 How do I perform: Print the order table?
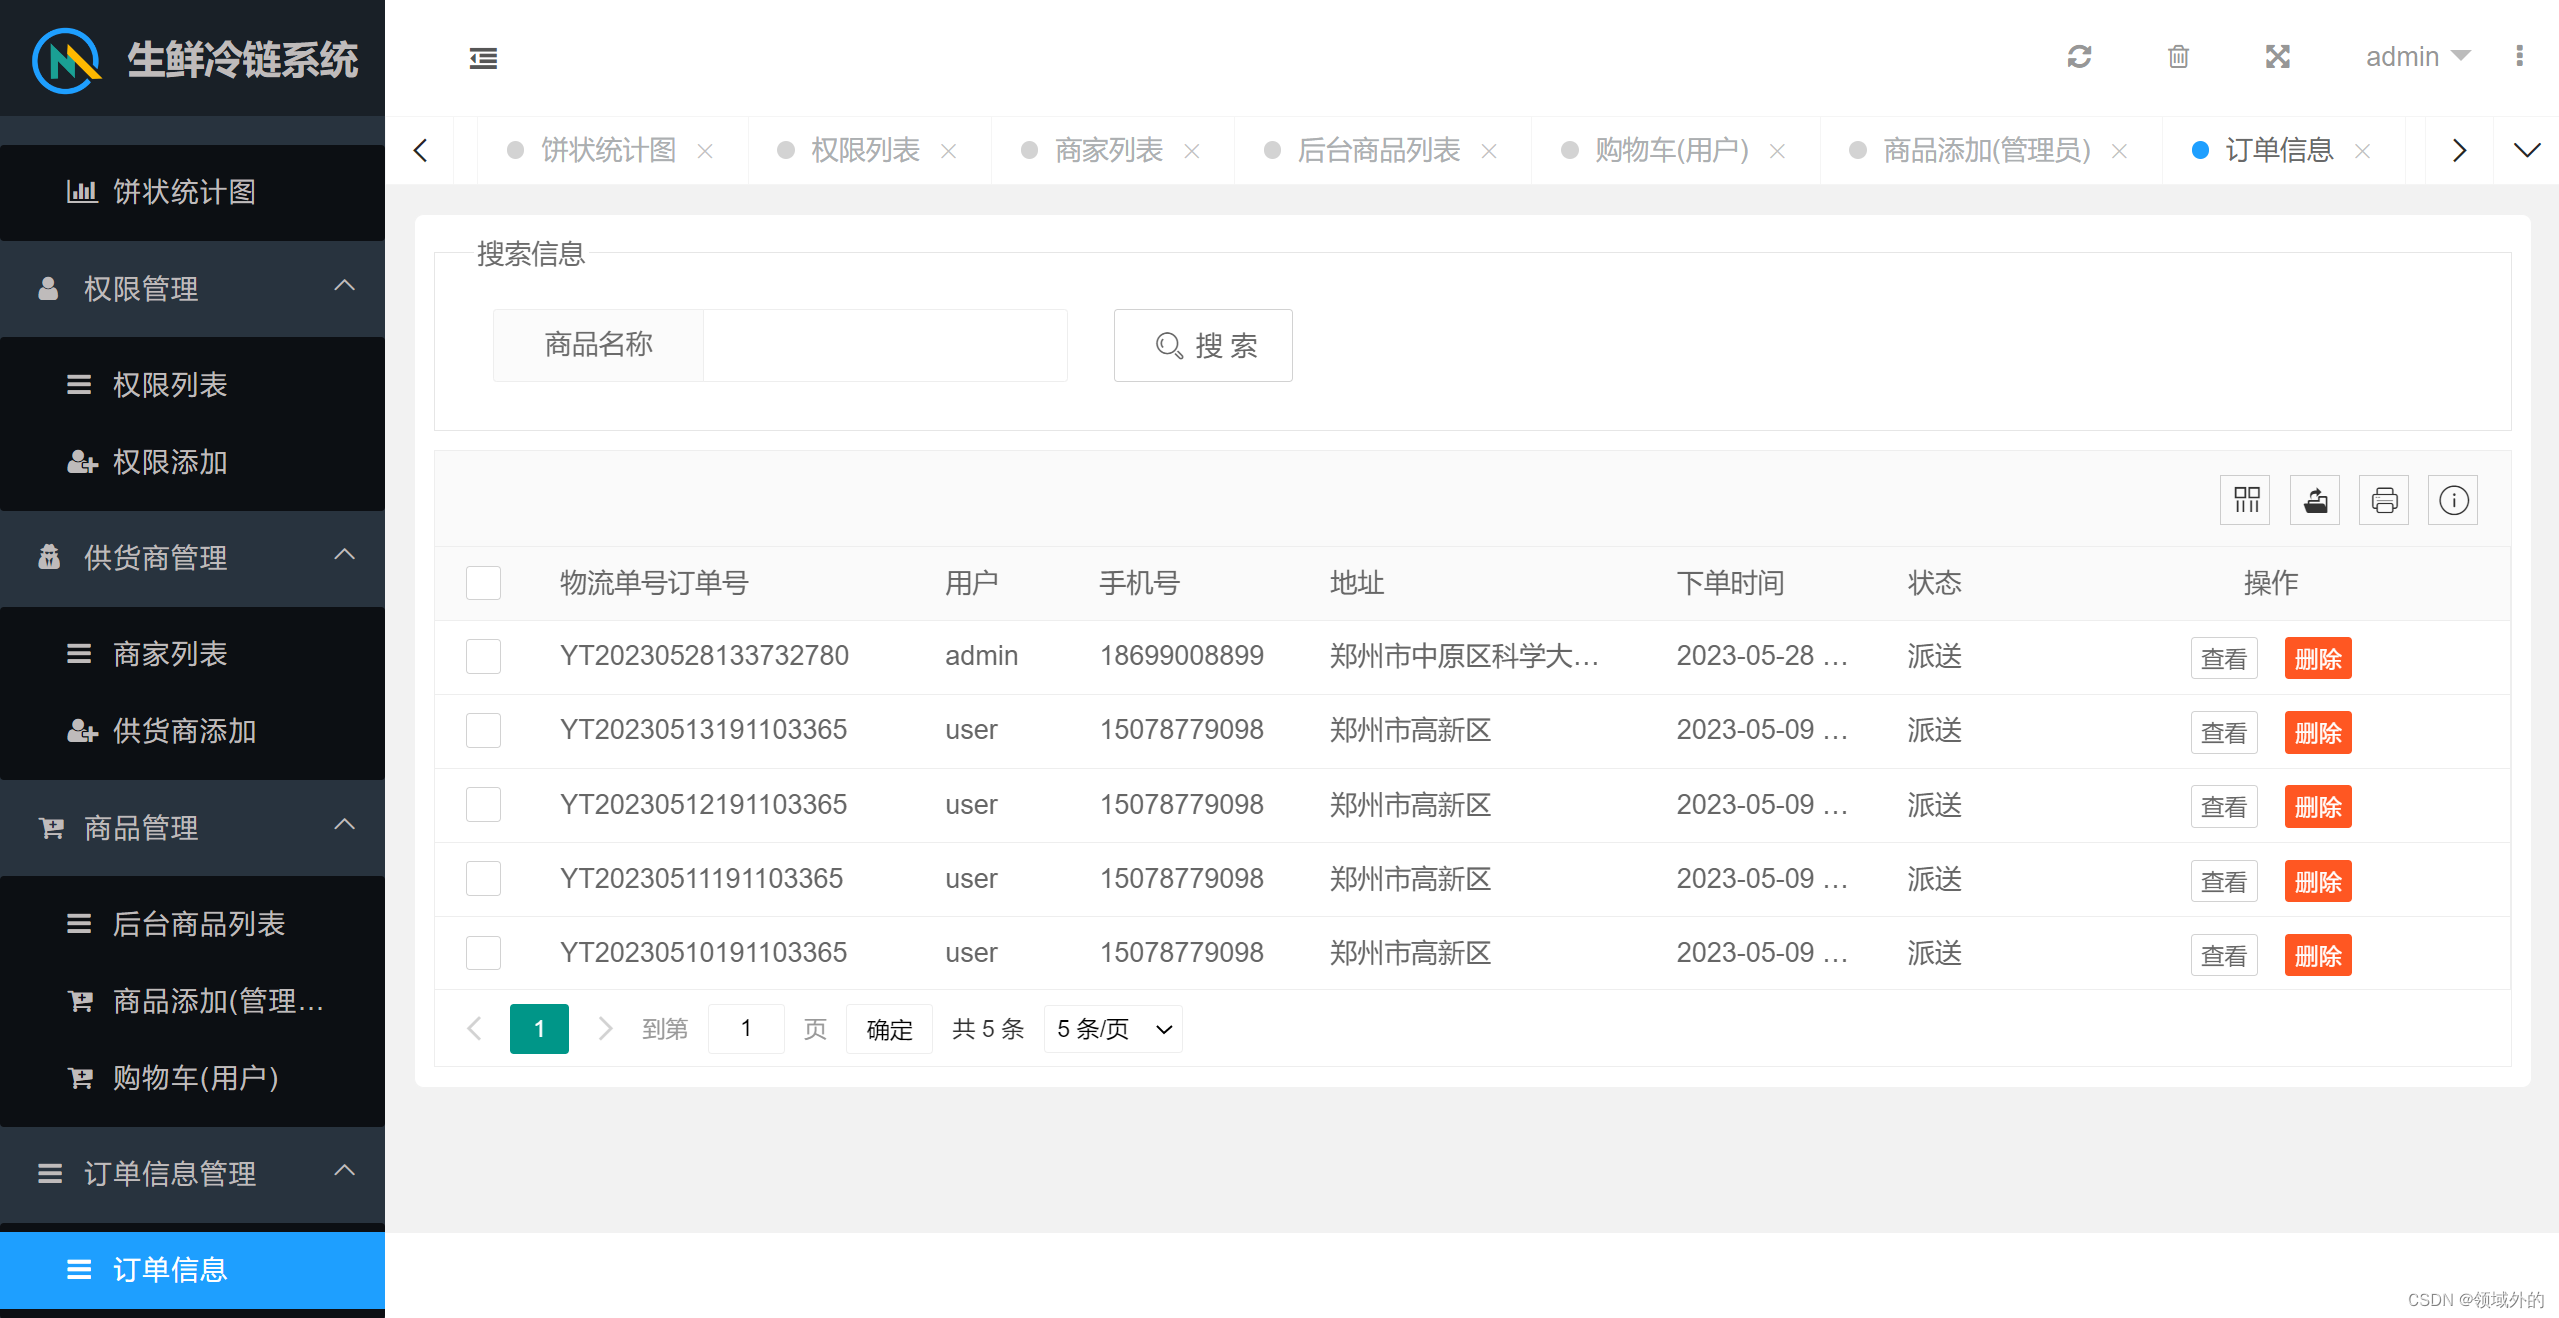click(2383, 500)
